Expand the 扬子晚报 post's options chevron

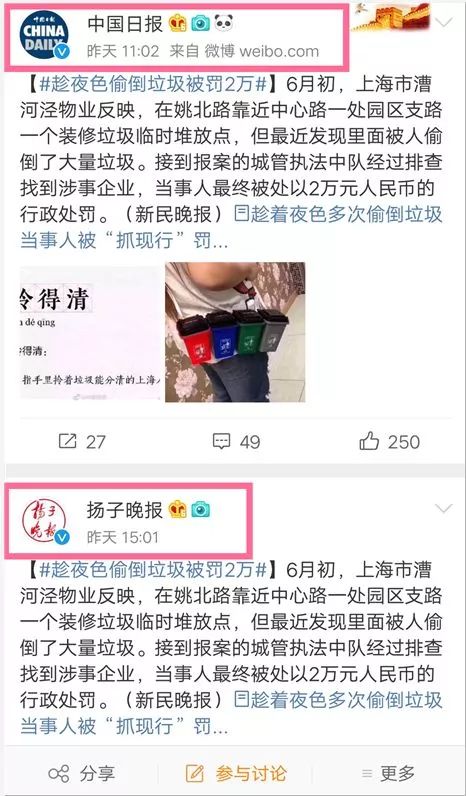(x=444, y=509)
